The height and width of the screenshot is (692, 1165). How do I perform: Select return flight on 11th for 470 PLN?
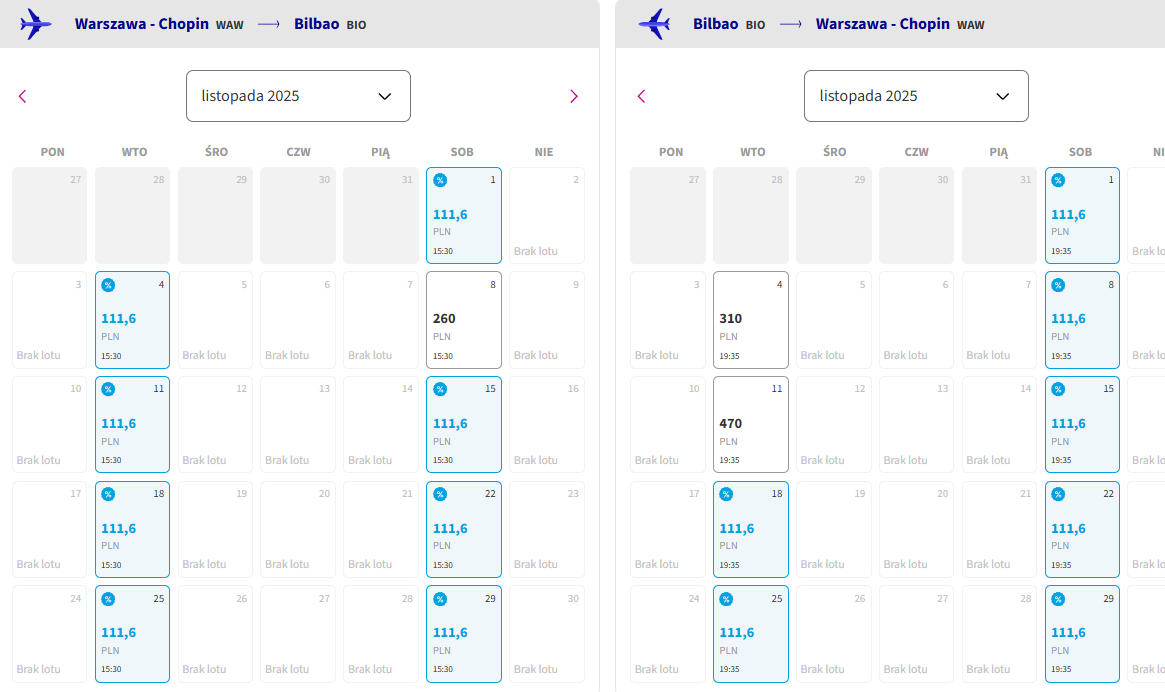pos(750,424)
